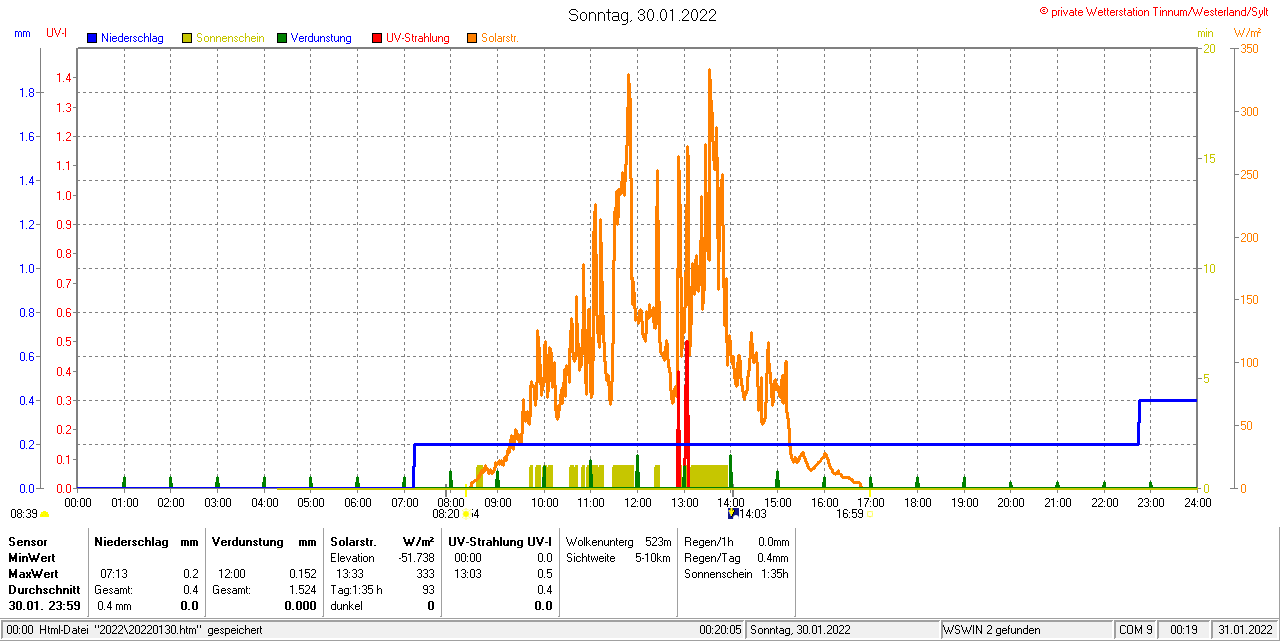Click the Durchschnitt row label
This screenshot has height=641, width=1280.
[x=44, y=589]
